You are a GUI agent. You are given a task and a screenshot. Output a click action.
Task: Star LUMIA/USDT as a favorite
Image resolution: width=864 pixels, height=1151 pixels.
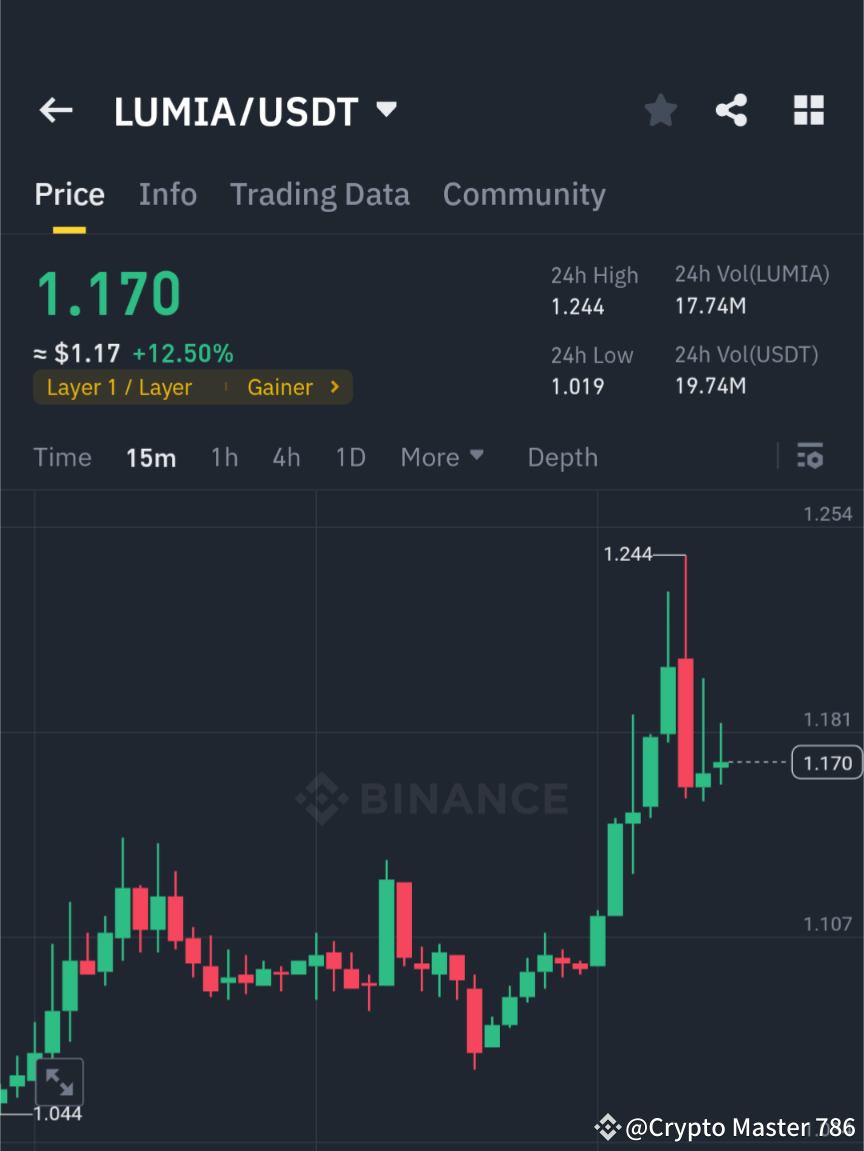point(660,110)
